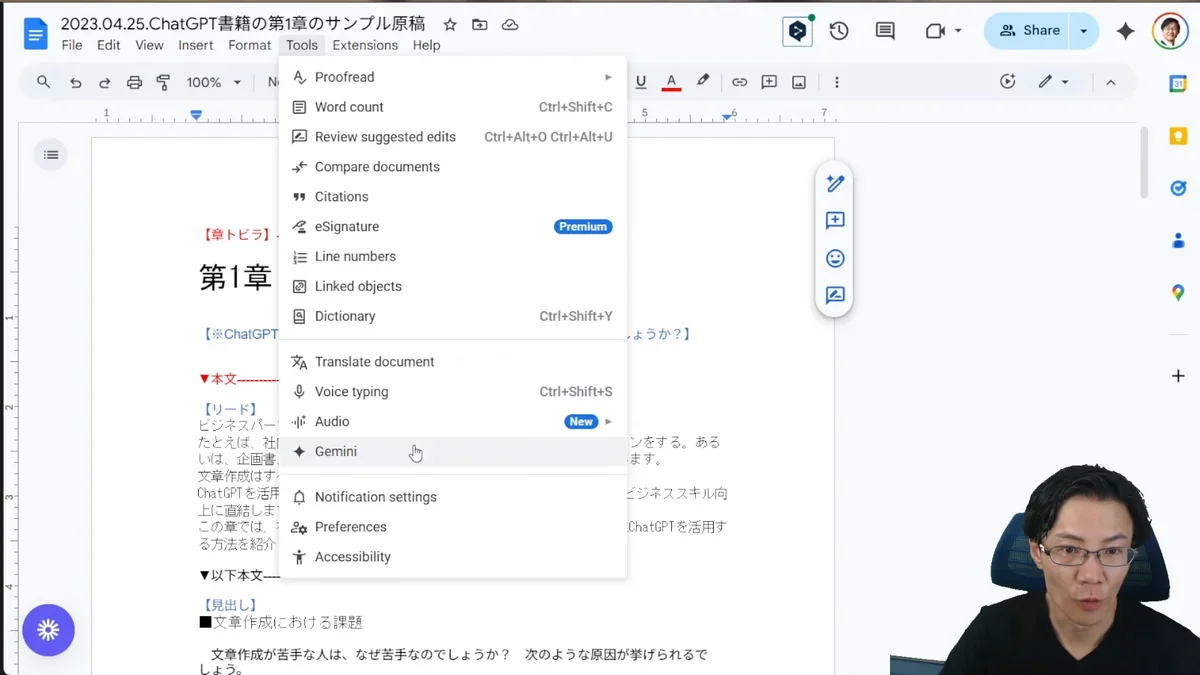Star this document
Screen dimensions: 1200x675
(450, 24)
